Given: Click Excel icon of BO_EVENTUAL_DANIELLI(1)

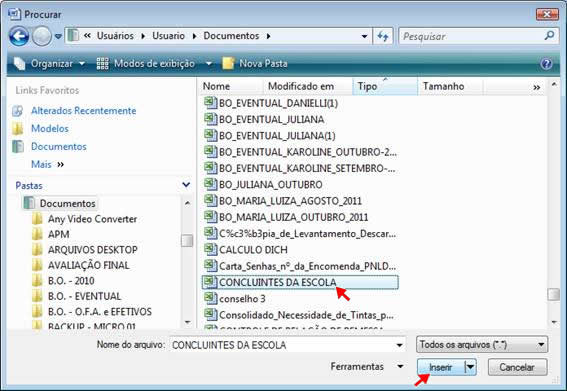Looking at the screenshot, I should coord(210,103).
